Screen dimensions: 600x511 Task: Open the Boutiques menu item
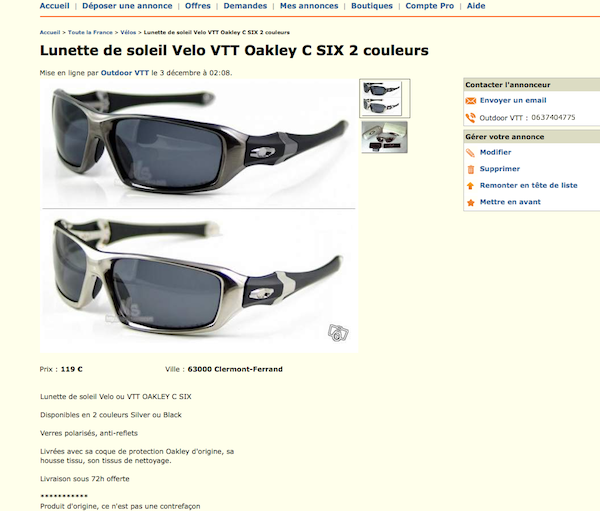[372, 6]
